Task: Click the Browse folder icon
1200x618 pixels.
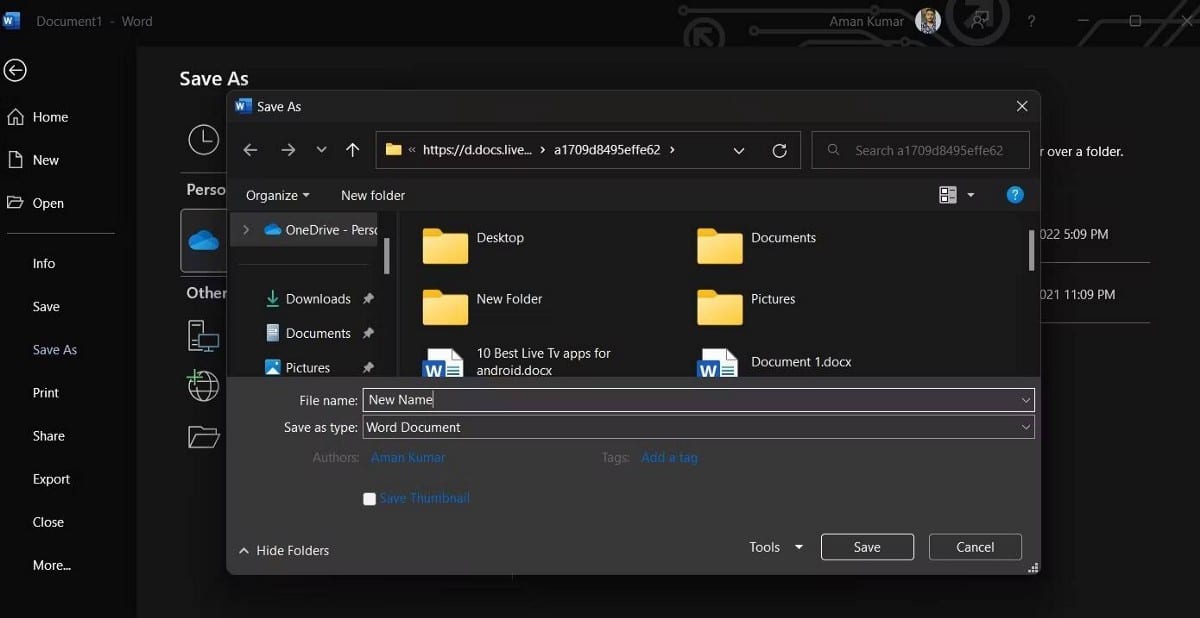Action: tap(203, 437)
